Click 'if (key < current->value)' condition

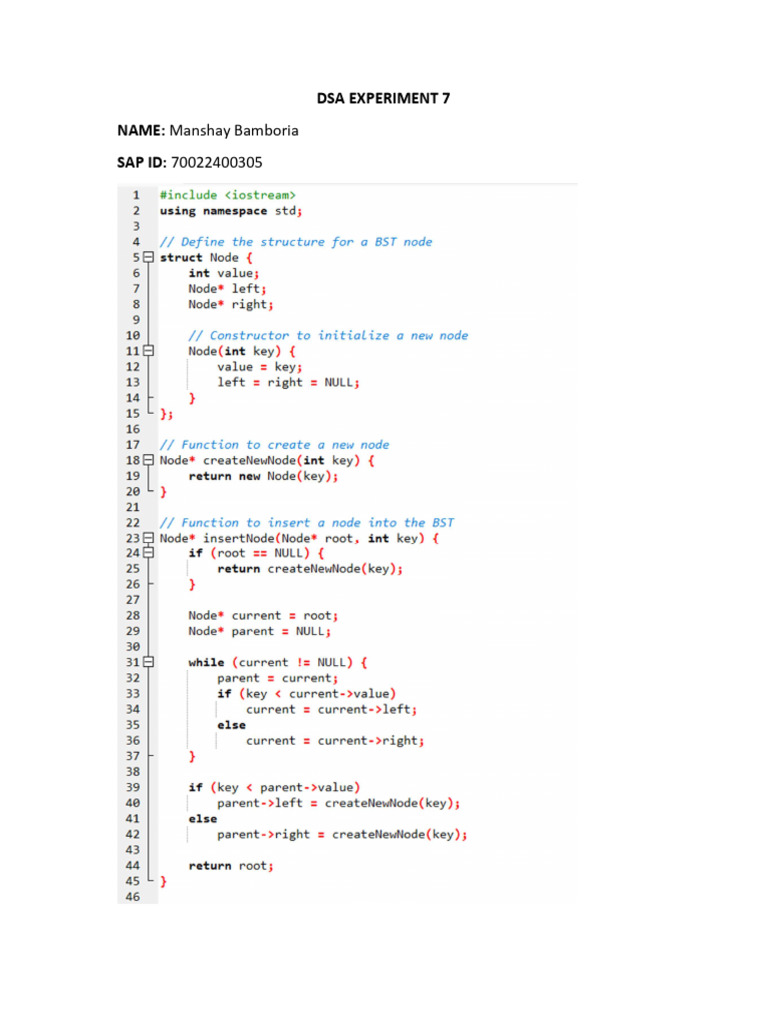click(x=307, y=694)
